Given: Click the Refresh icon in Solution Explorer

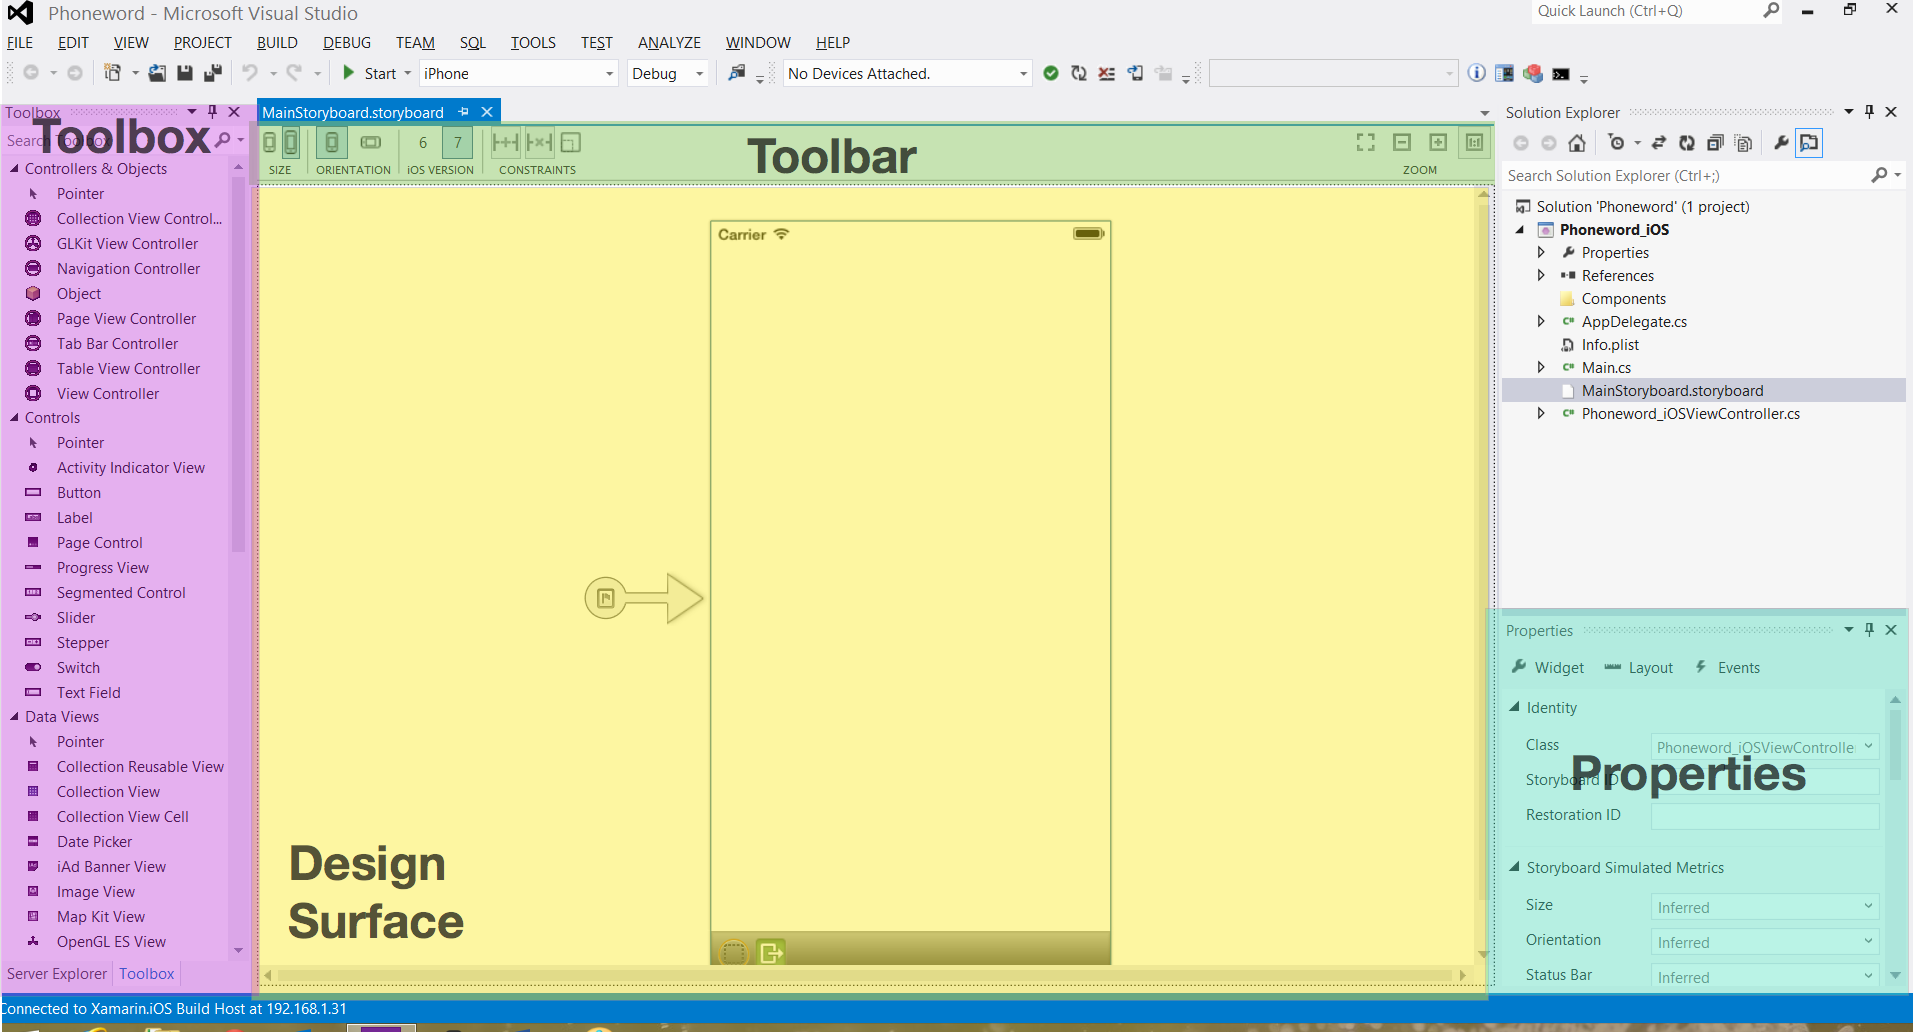Looking at the screenshot, I should point(1687,143).
